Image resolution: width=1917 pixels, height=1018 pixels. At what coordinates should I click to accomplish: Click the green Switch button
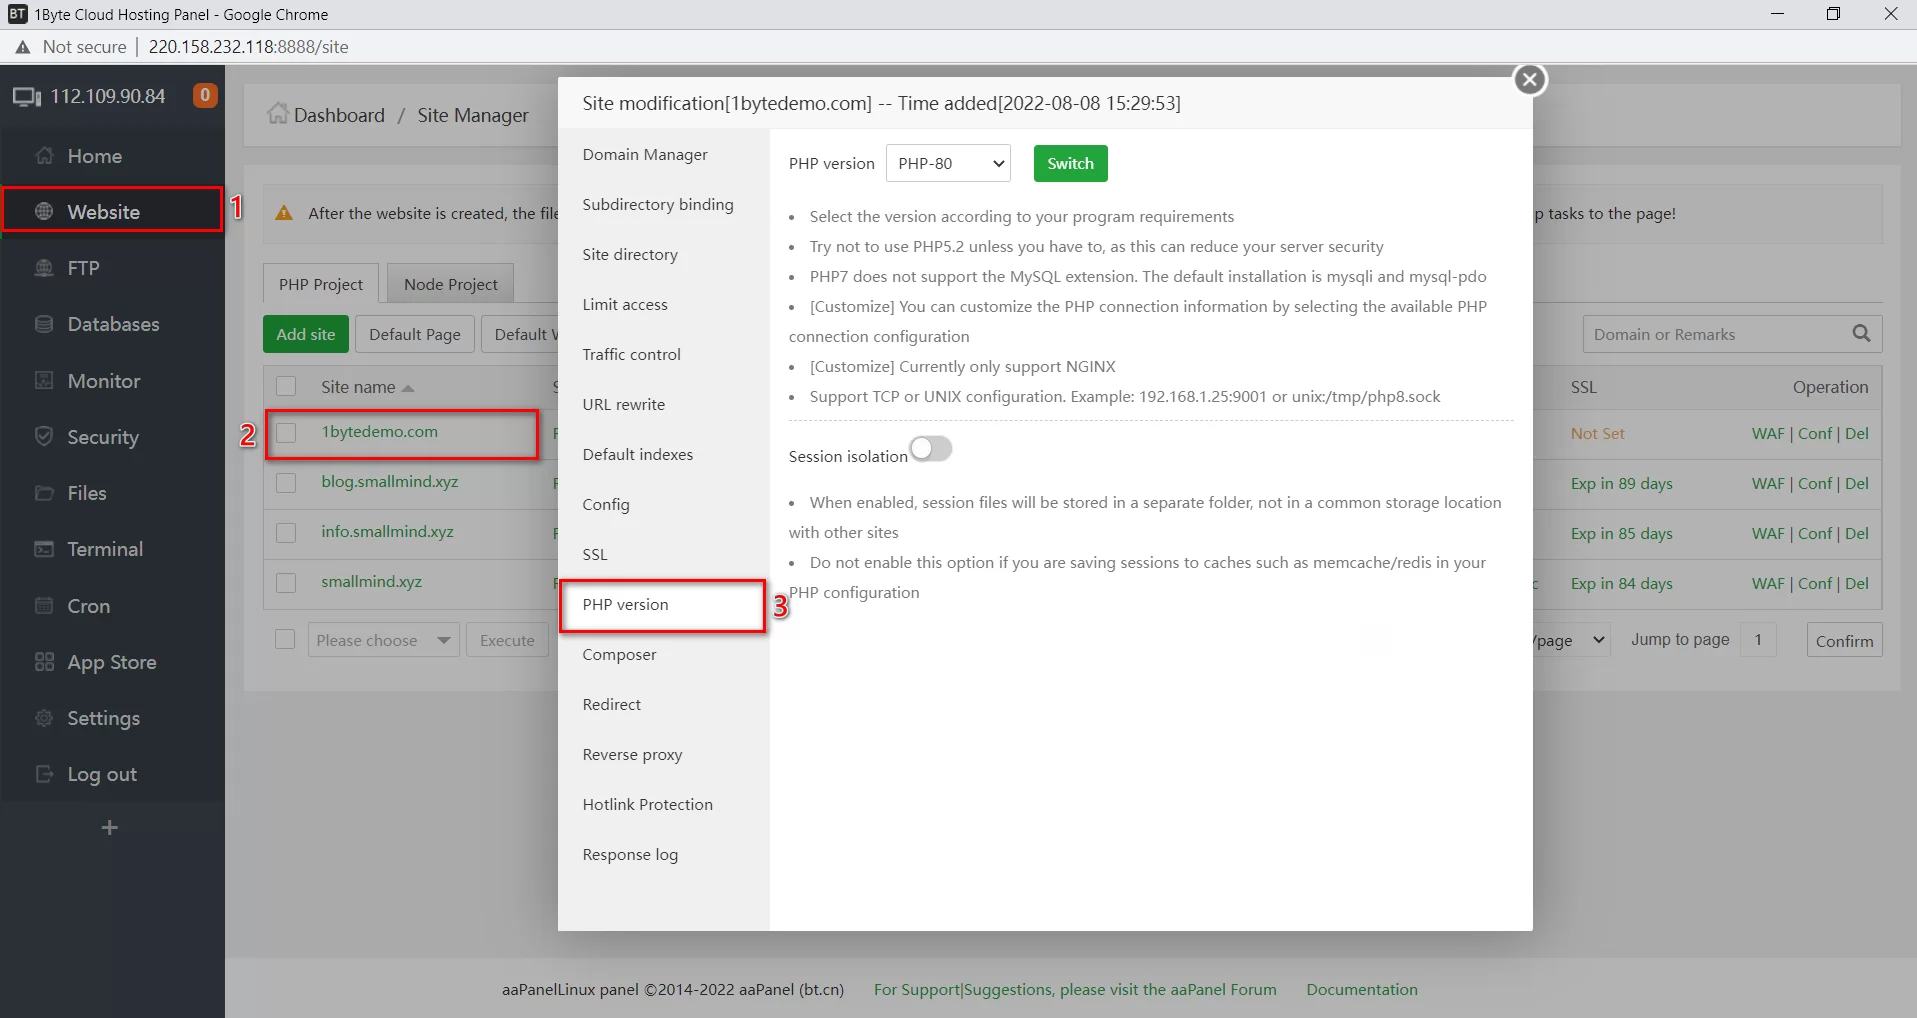pos(1070,163)
